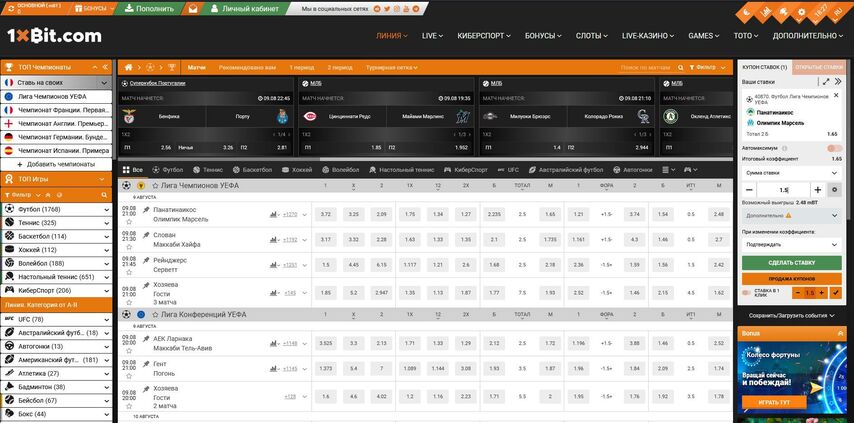This screenshot has width=854, height=423.
Task: Open the КИБЕРСПОРТ menu
Action: click(484, 36)
